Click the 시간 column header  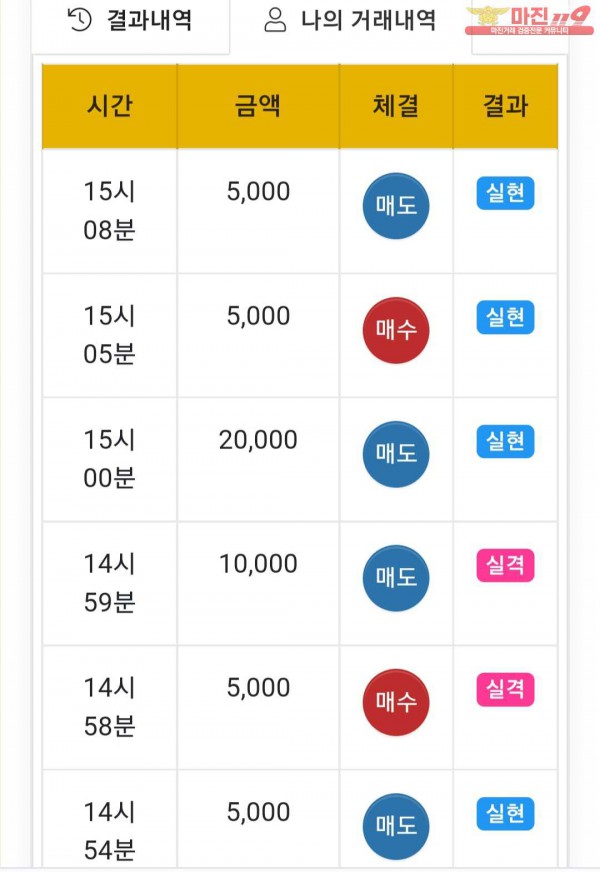click(x=110, y=107)
